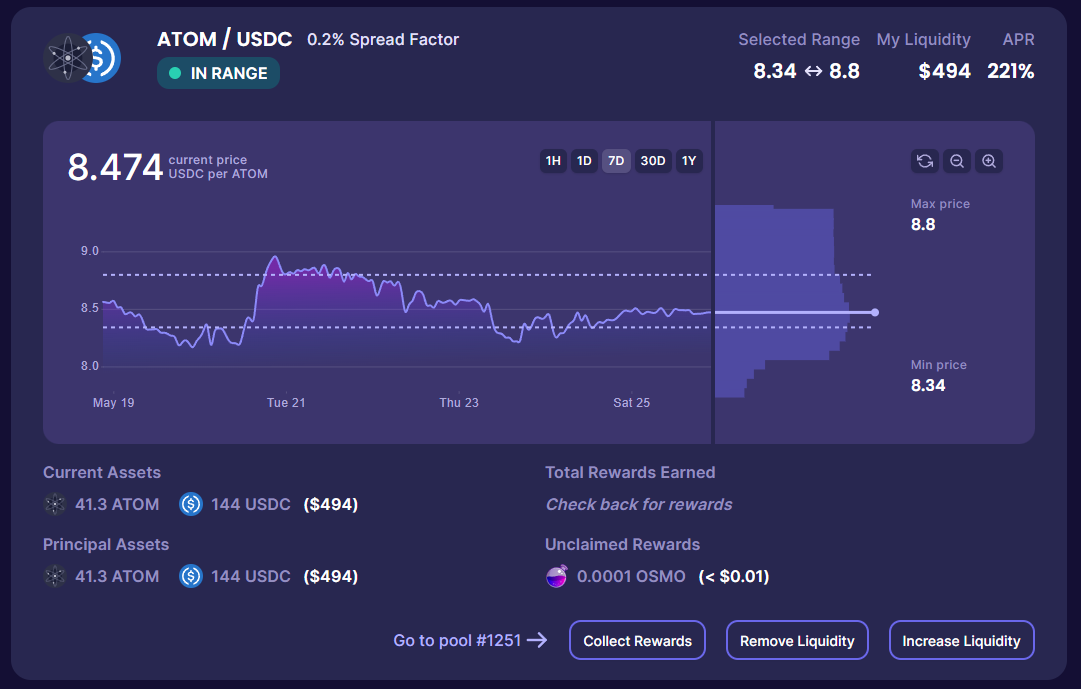Switch chart to 1H timeframe
Image resolution: width=1081 pixels, height=689 pixels.
pyautogui.click(x=553, y=161)
